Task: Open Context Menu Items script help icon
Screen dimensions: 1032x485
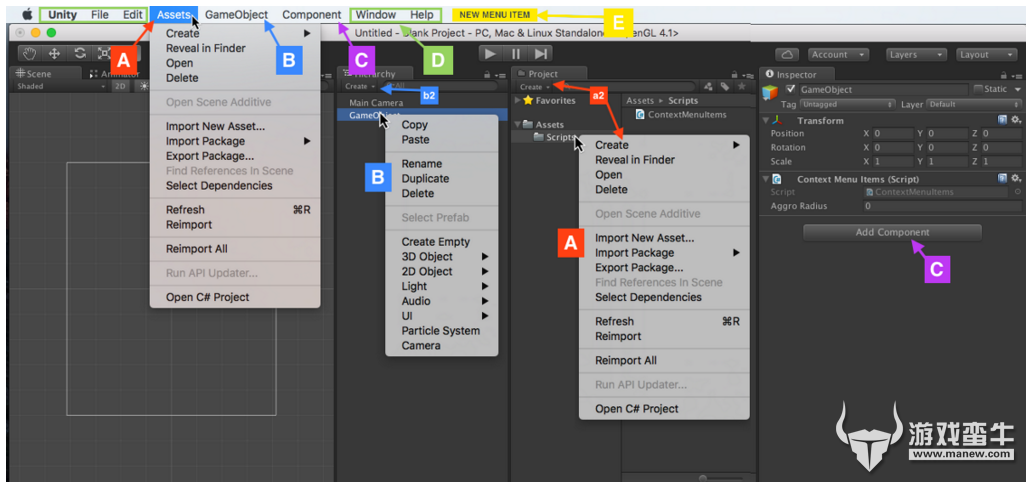Action: pyautogui.click(x=1002, y=178)
